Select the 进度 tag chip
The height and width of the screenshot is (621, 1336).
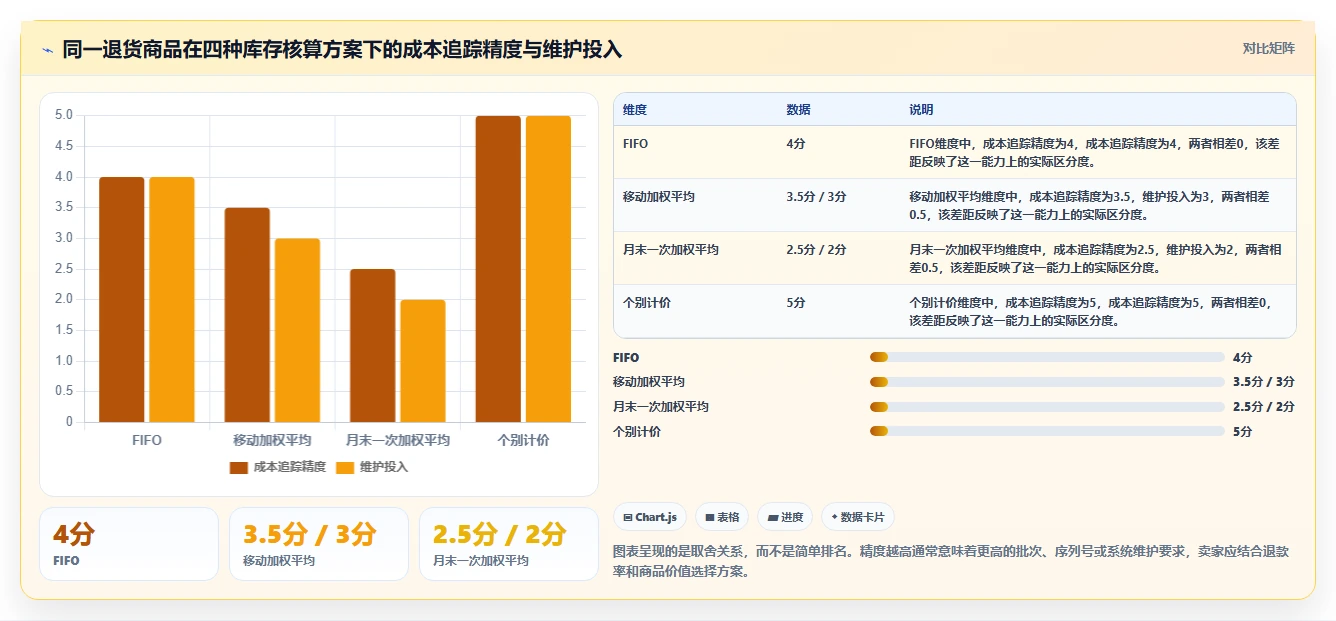pyautogui.click(x=785, y=517)
